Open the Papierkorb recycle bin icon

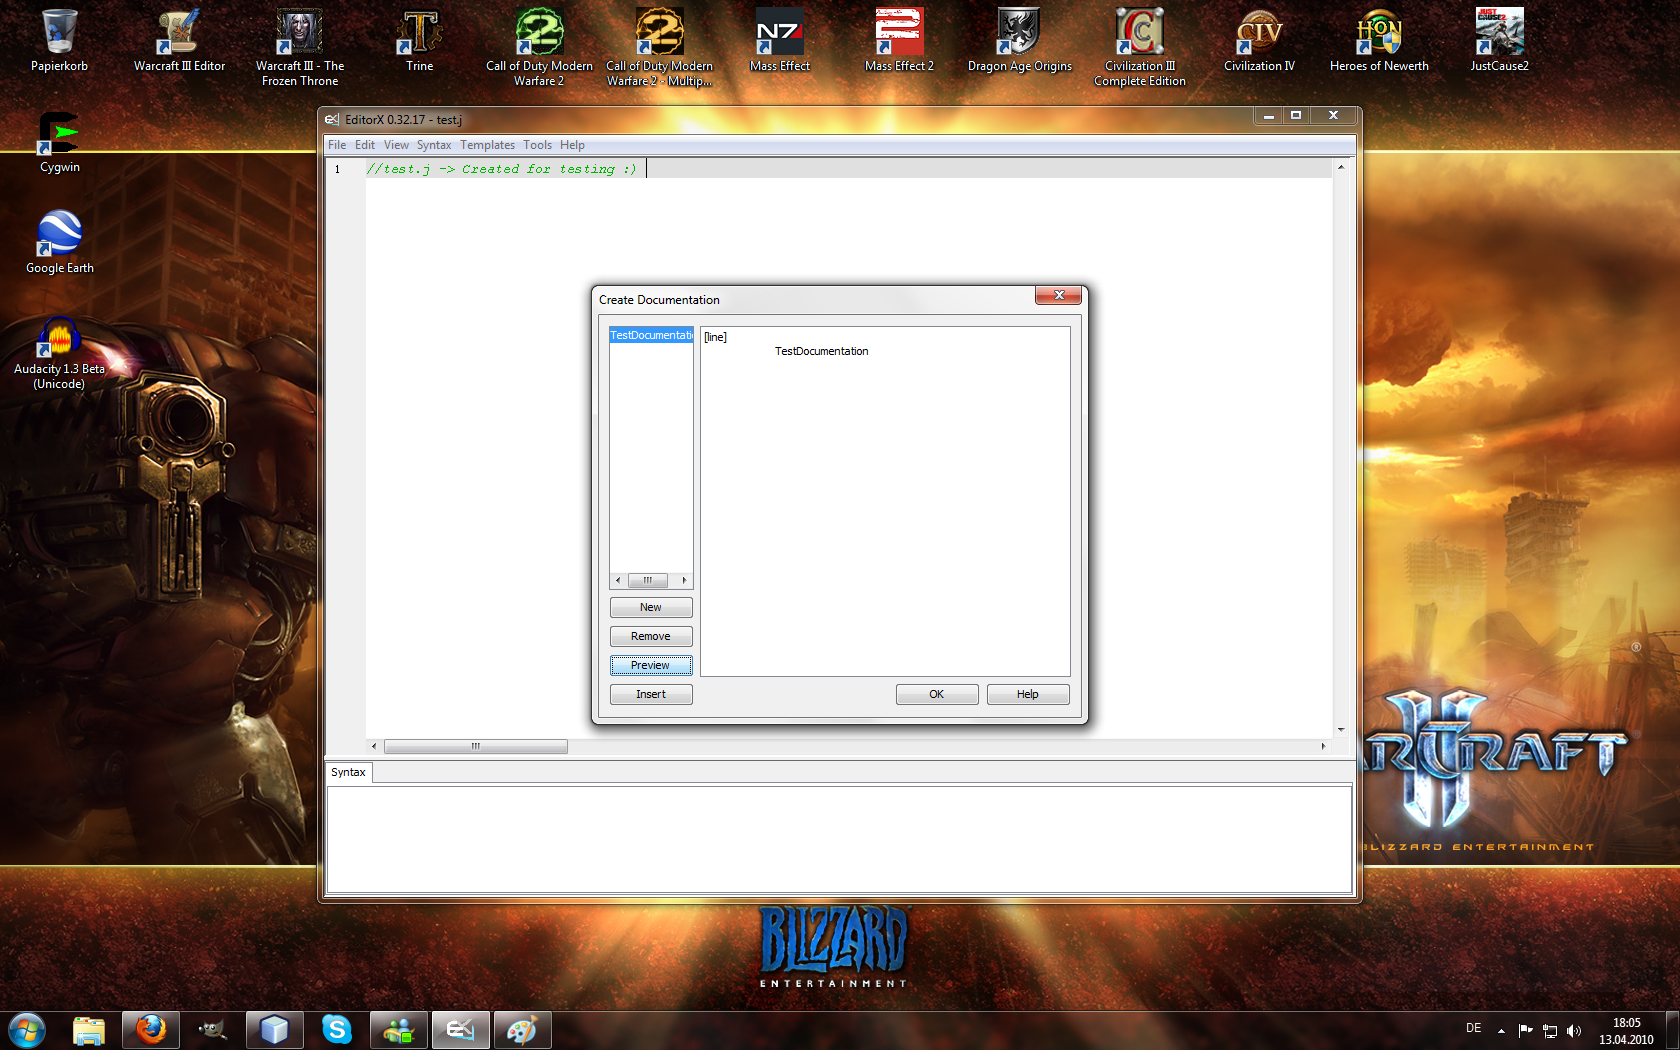tap(59, 40)
